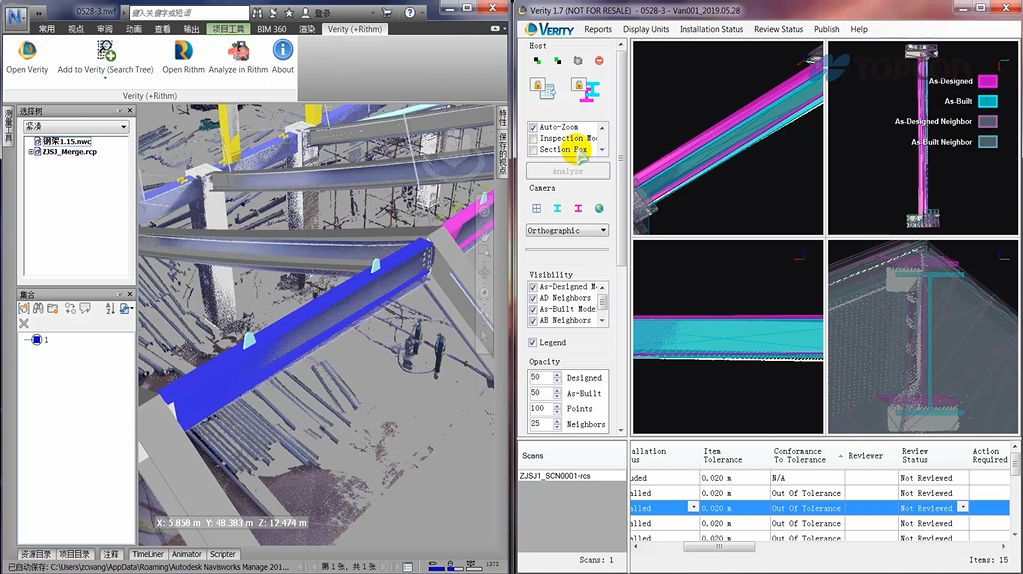Select the globe camera icon
This screenshot has height=574, width=1023.
click(599, 208)
